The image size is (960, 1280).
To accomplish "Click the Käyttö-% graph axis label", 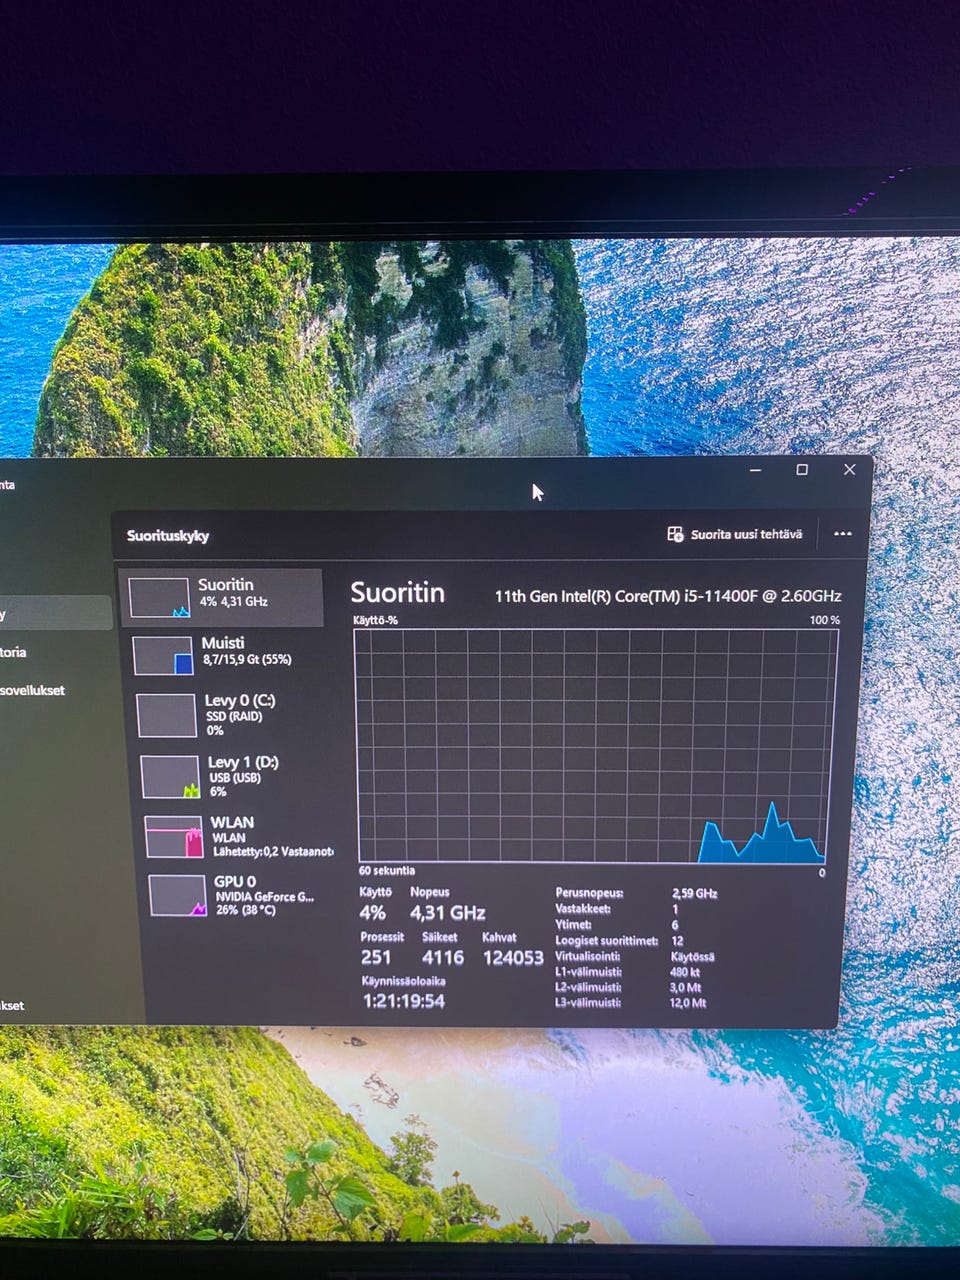I will (375, 620).
